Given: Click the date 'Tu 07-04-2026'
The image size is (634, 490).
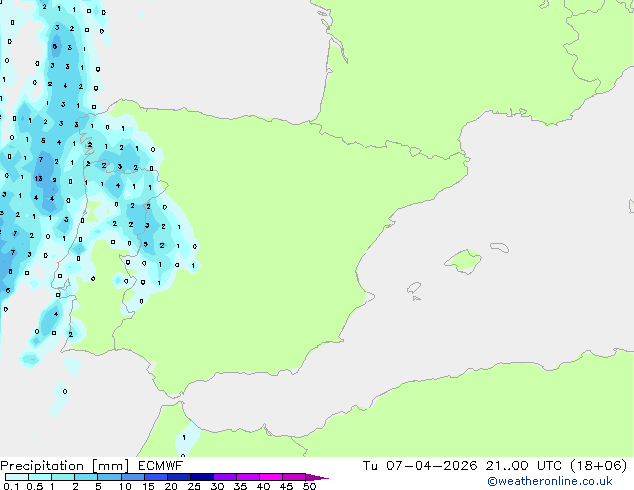Looking at the screenshot, I should pyautogui.click(x=420, y=466).
